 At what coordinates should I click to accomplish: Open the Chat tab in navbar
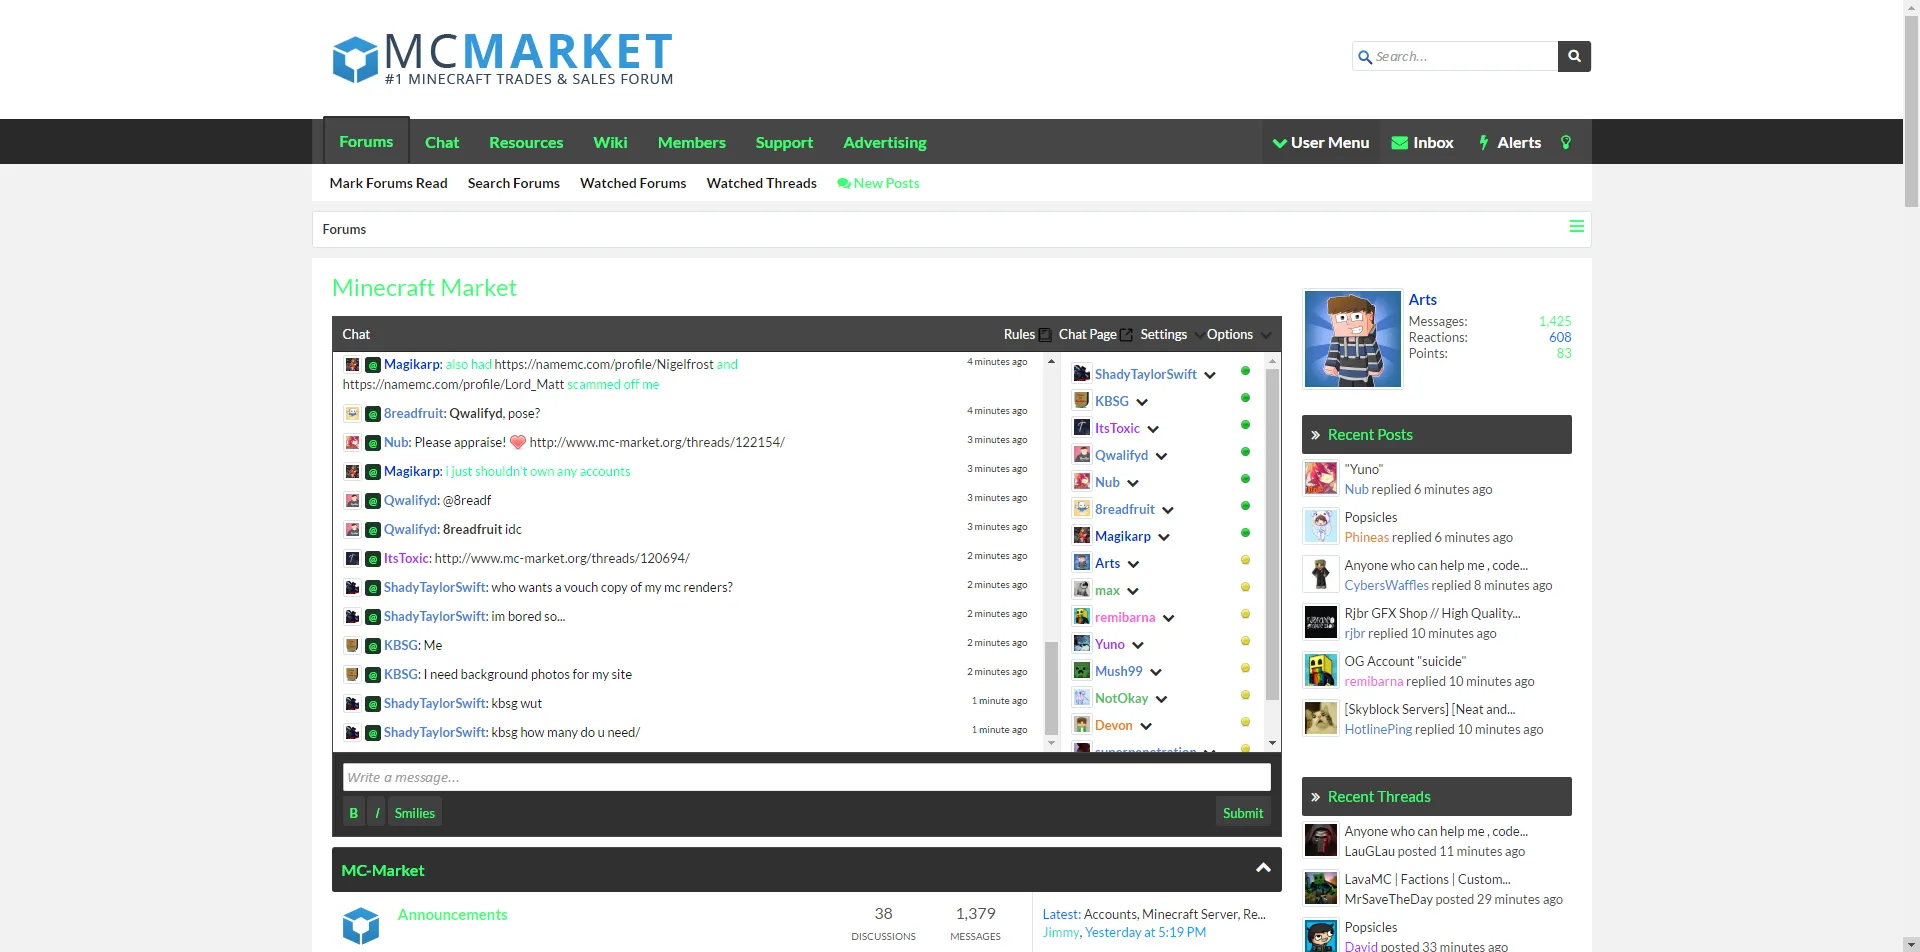point(442,142)
